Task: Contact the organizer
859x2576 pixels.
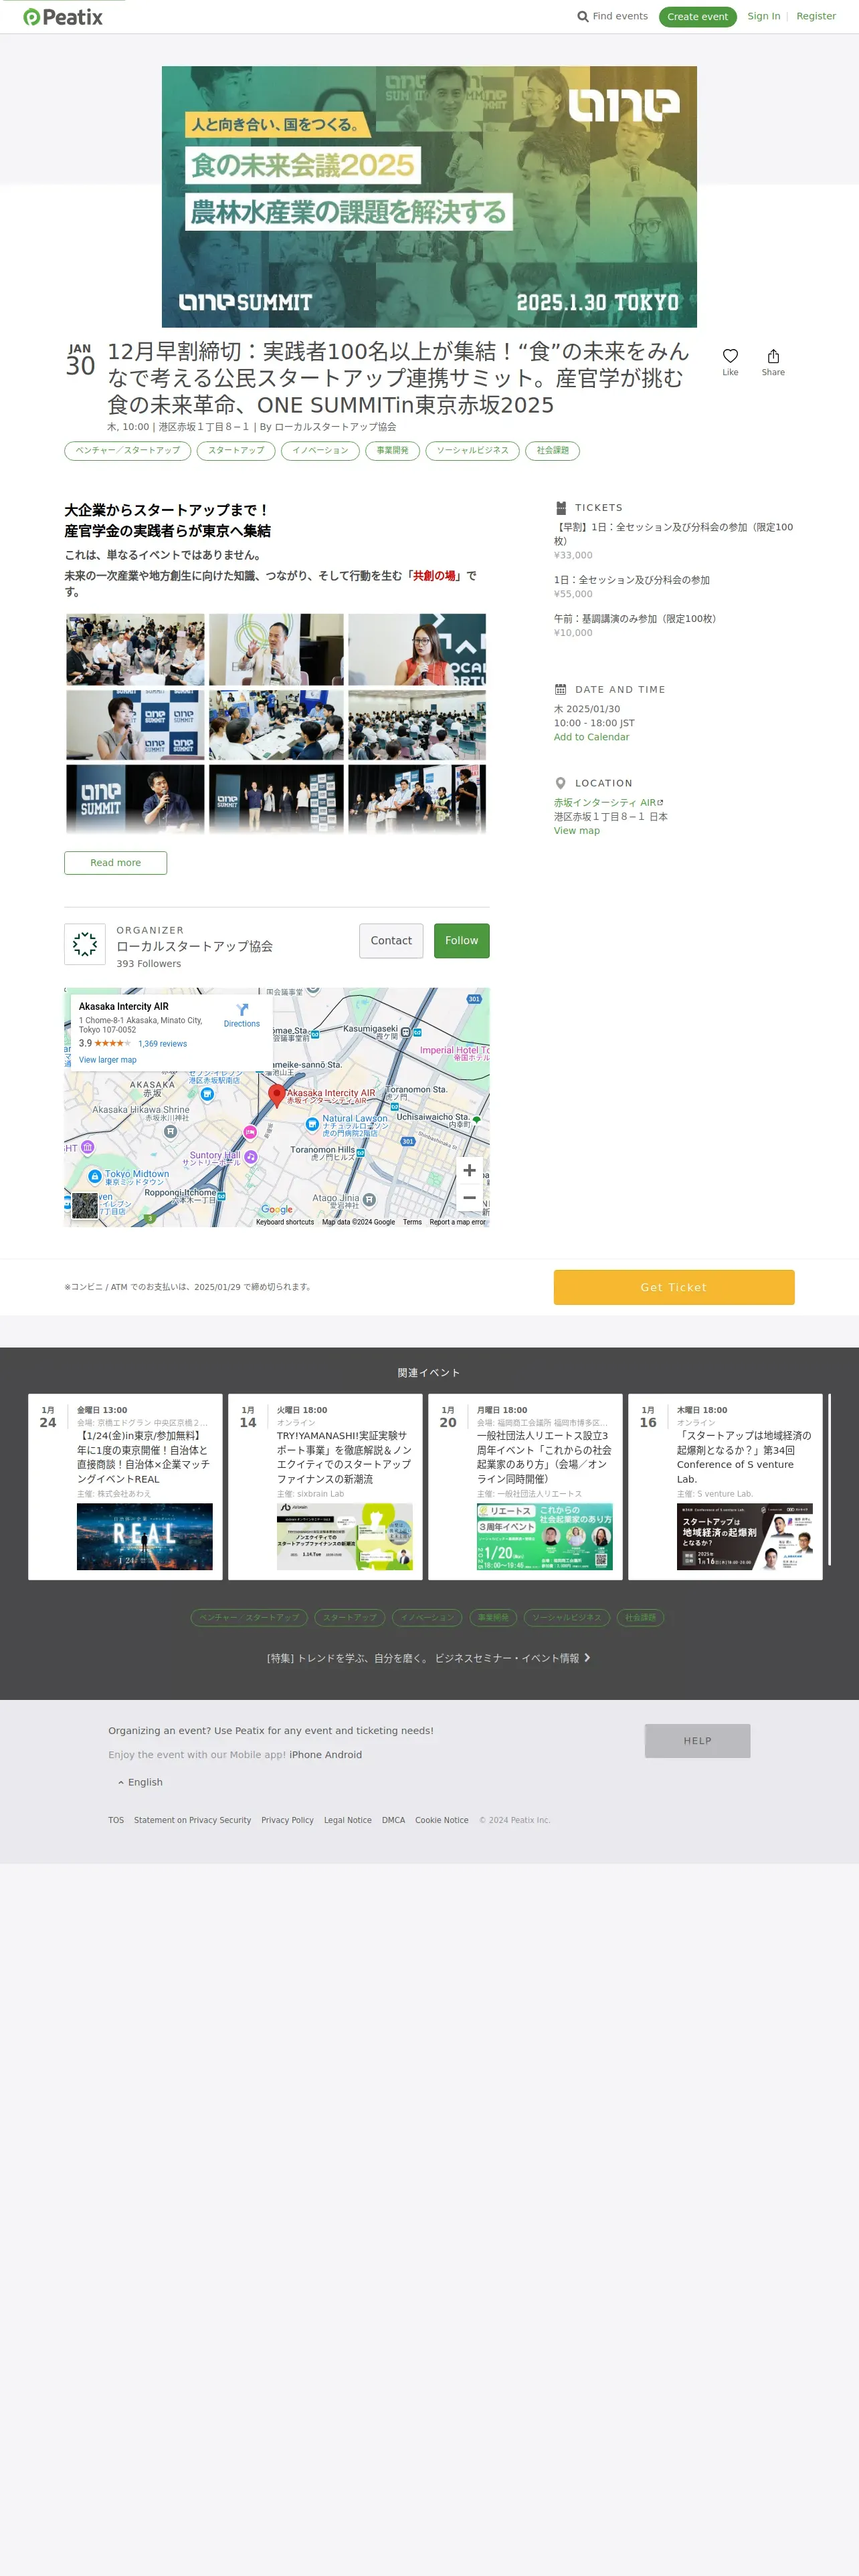Action: coord(391,941)
